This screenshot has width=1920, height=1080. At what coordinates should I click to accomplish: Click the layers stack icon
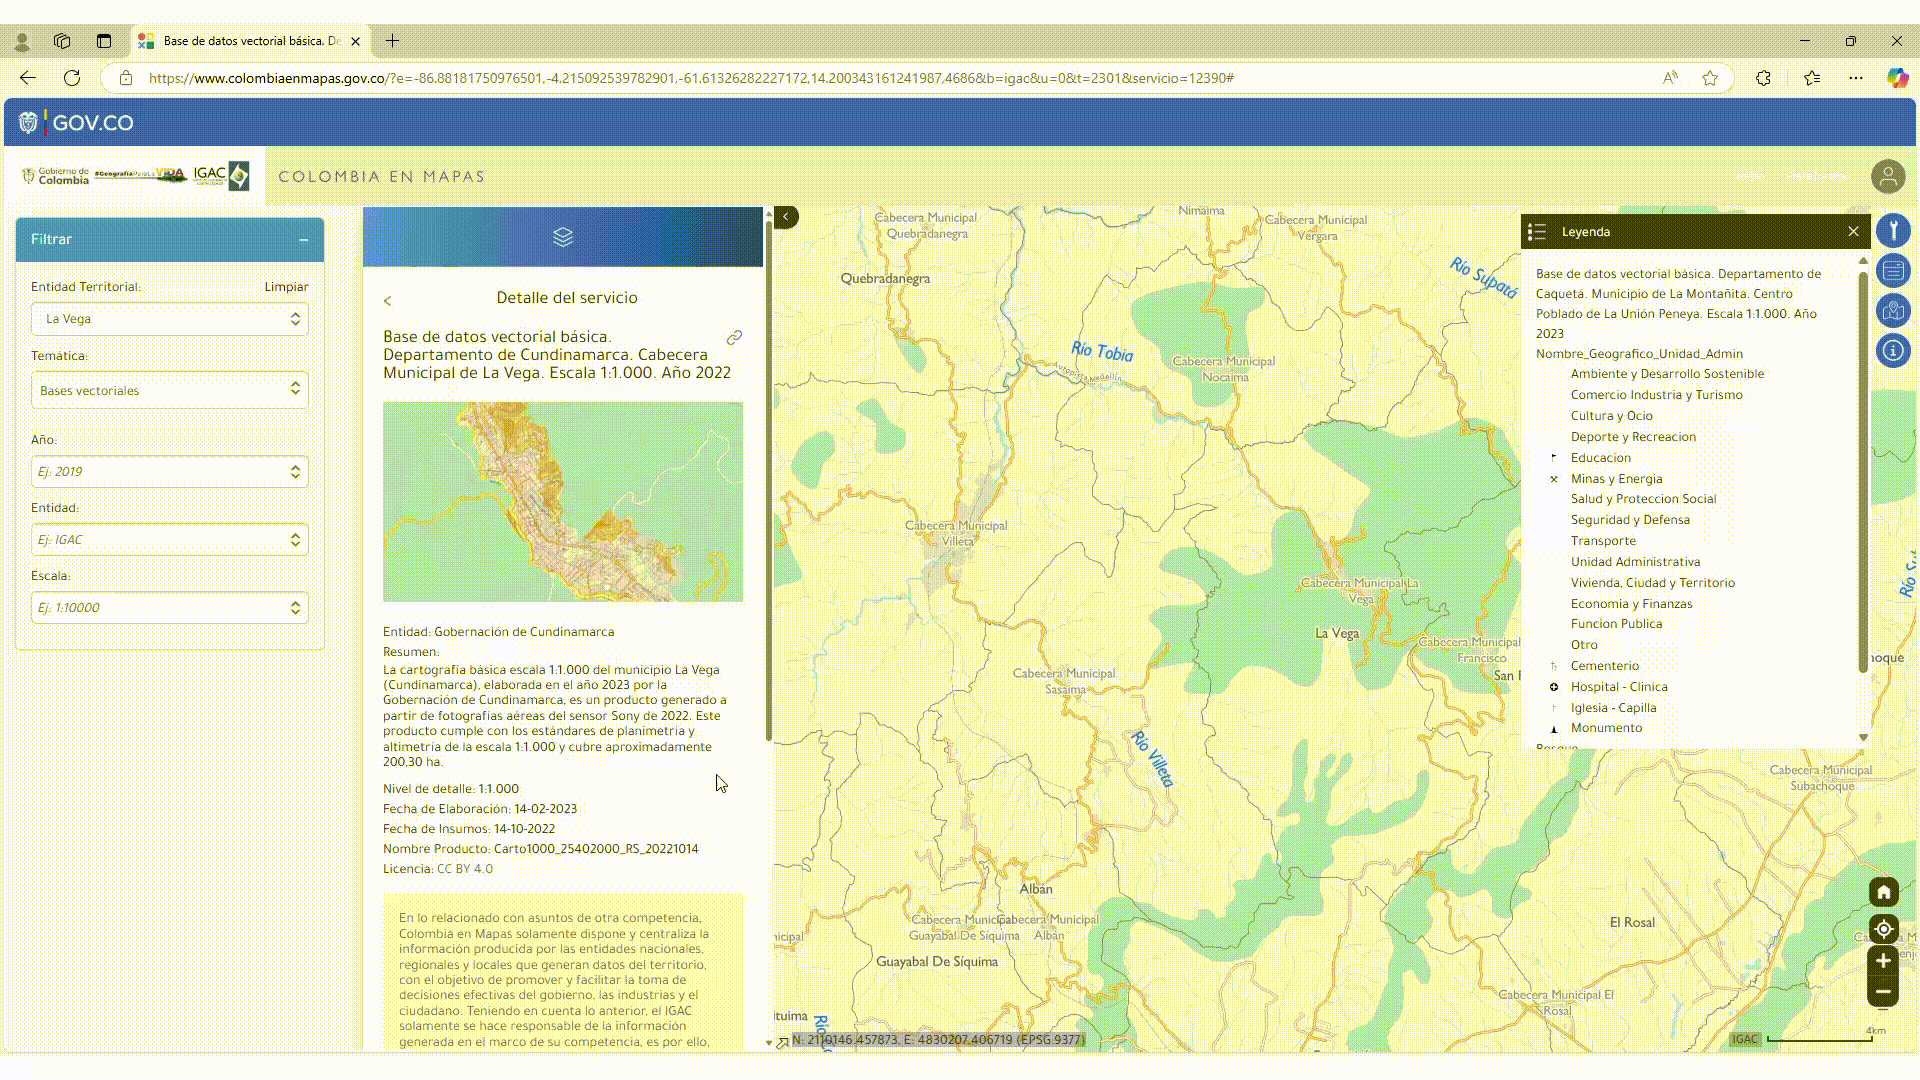563,237
